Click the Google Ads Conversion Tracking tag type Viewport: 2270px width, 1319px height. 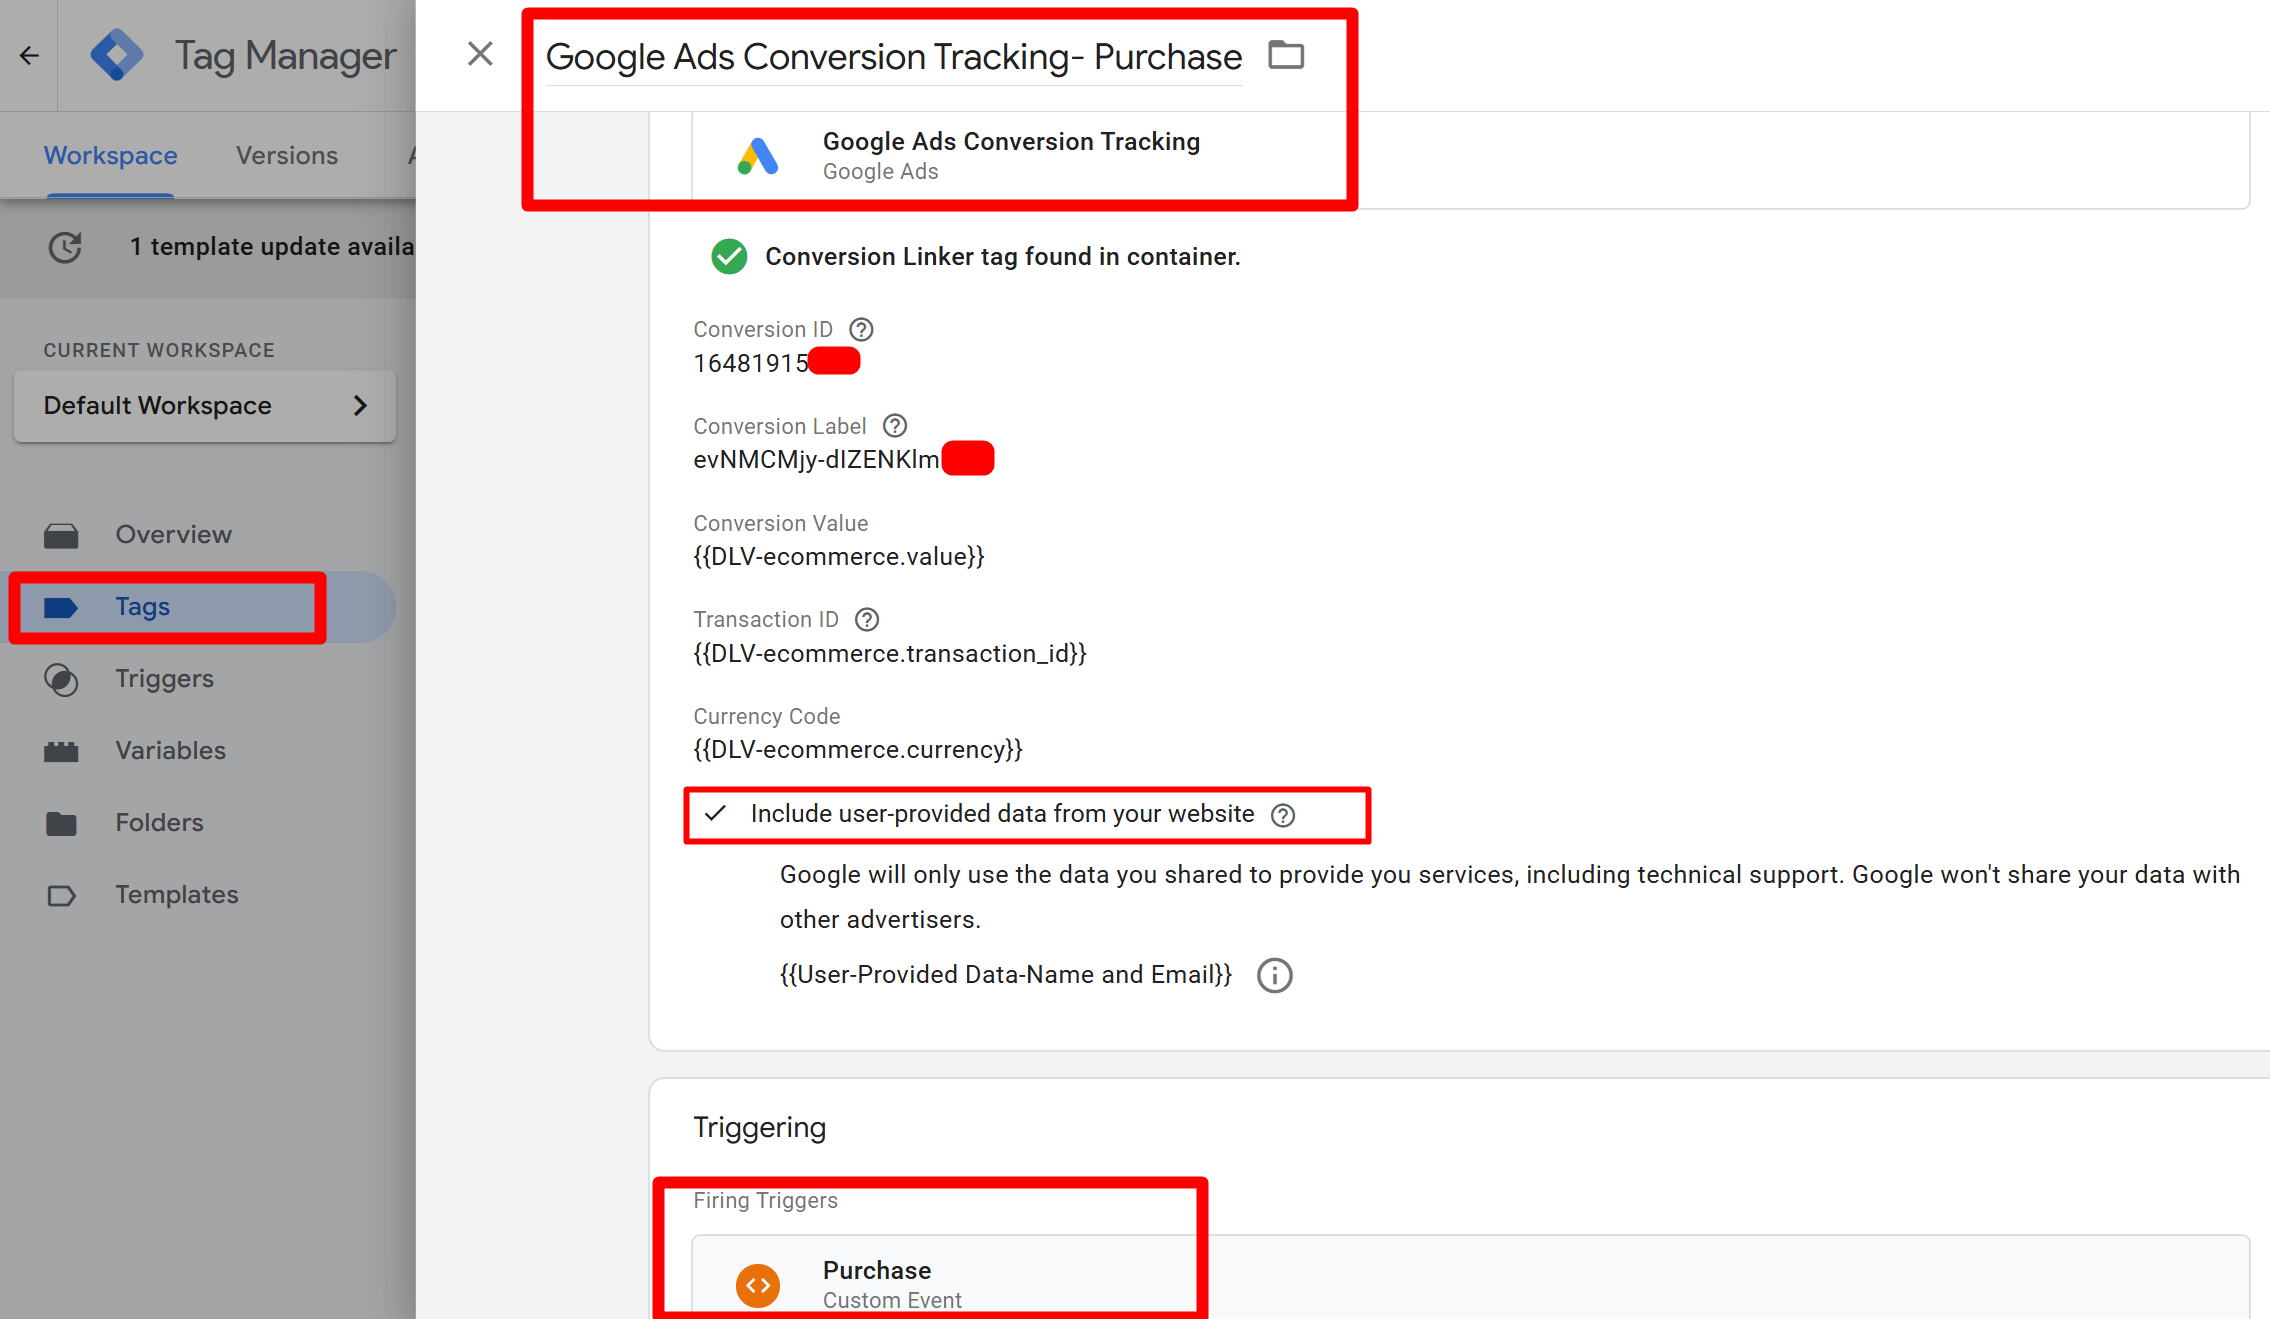[x=1010, y=156]
